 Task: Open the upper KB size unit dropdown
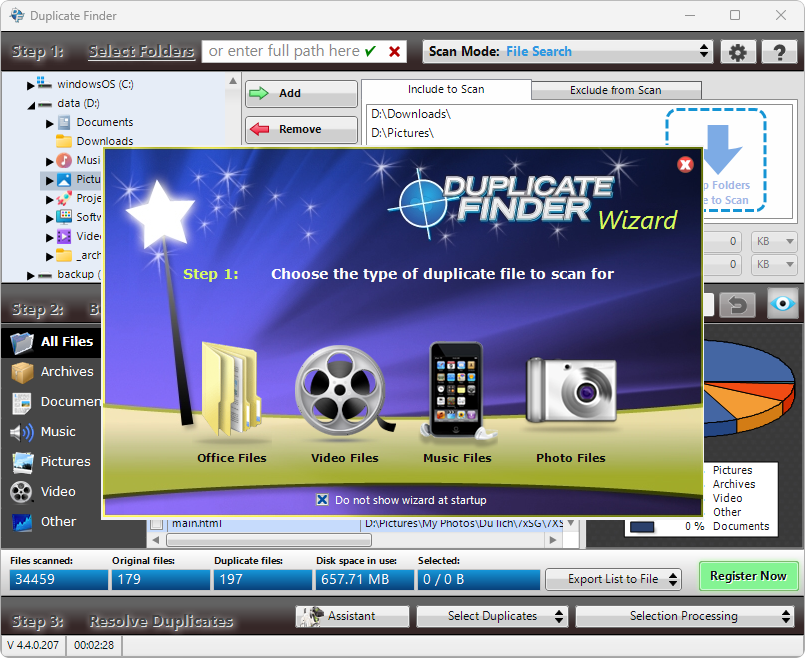774,241
